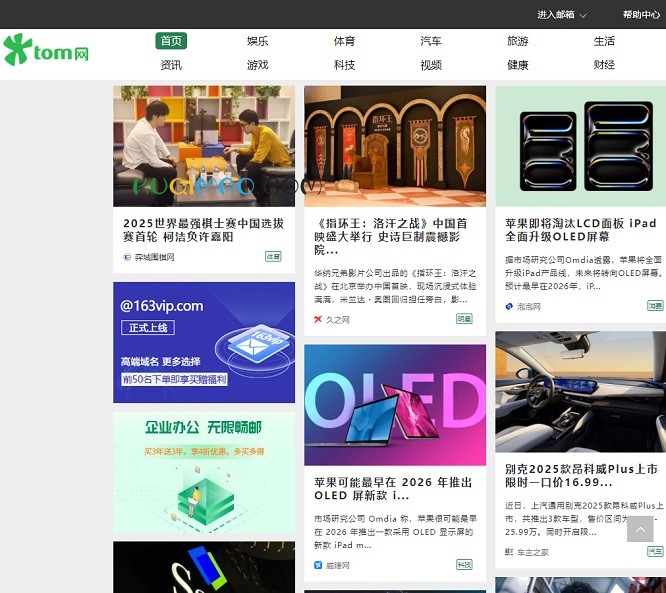Click 弈城围棋网 source name
This screenshot has height=593, width=666.
[x=155, y=257]
